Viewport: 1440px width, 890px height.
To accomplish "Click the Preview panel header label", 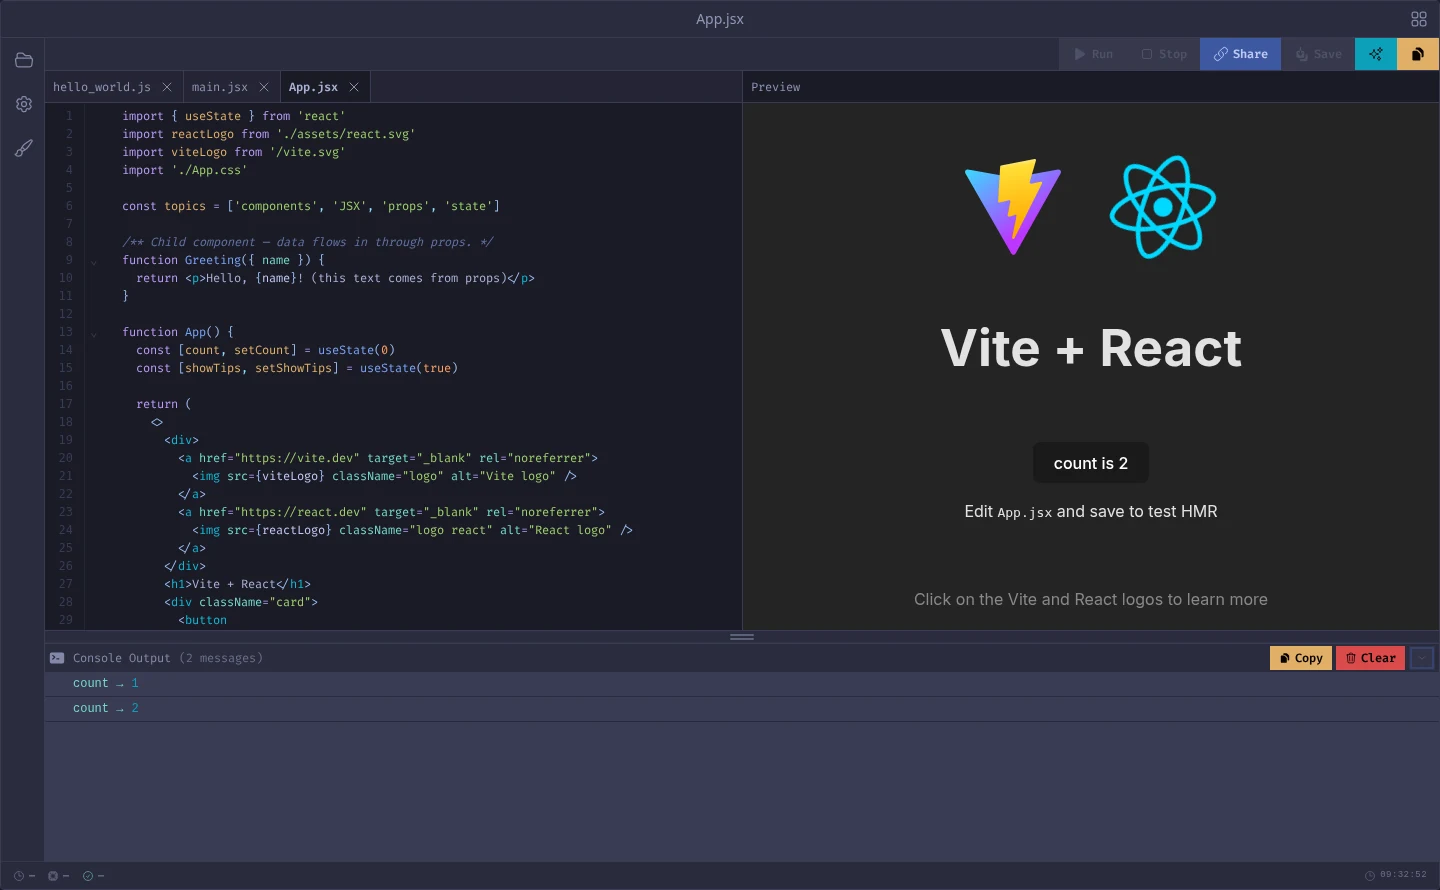I will coord(776,87).
